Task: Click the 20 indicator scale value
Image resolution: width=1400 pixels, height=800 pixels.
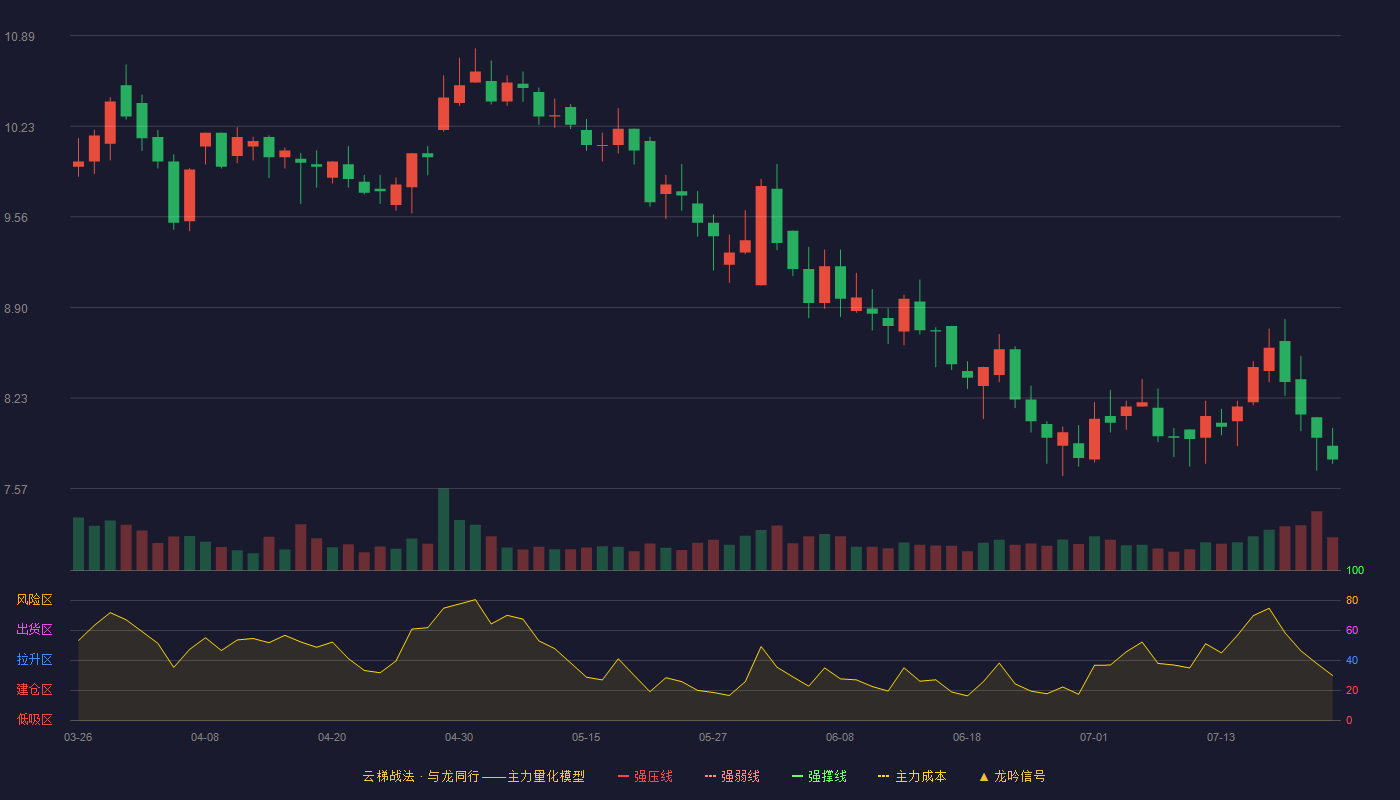Action: click(x=1352, y=691)
